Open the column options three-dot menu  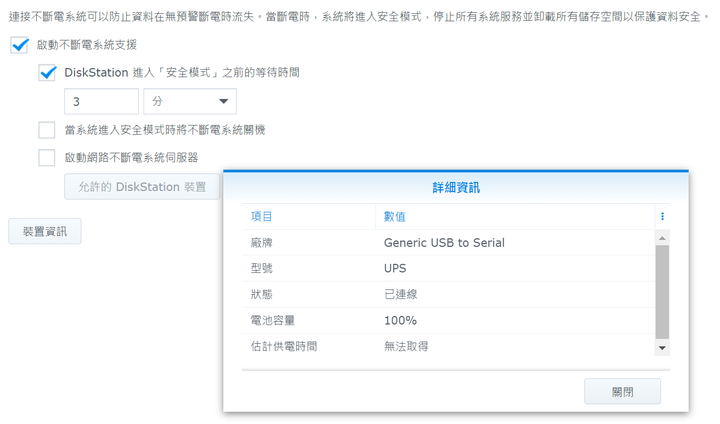click(x=662, y=216)
